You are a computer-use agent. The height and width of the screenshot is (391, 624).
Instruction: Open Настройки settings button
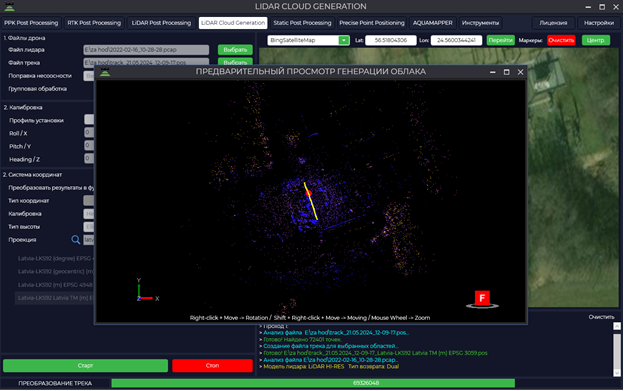tap(599, 23)
